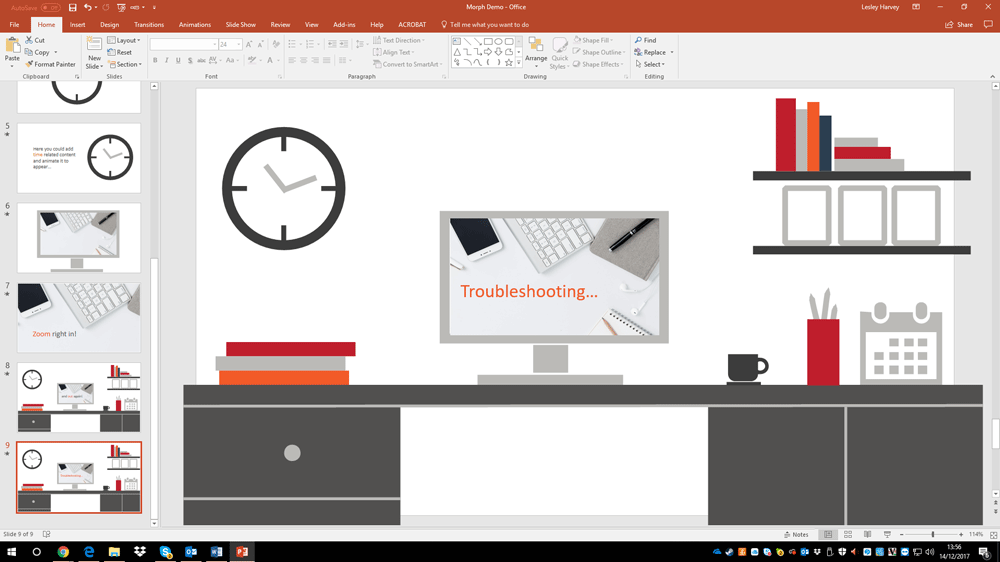The width and height of the screenshot is (1000, 562).
Task: Toggle the Notes pane
Action: tap(796, 535)
